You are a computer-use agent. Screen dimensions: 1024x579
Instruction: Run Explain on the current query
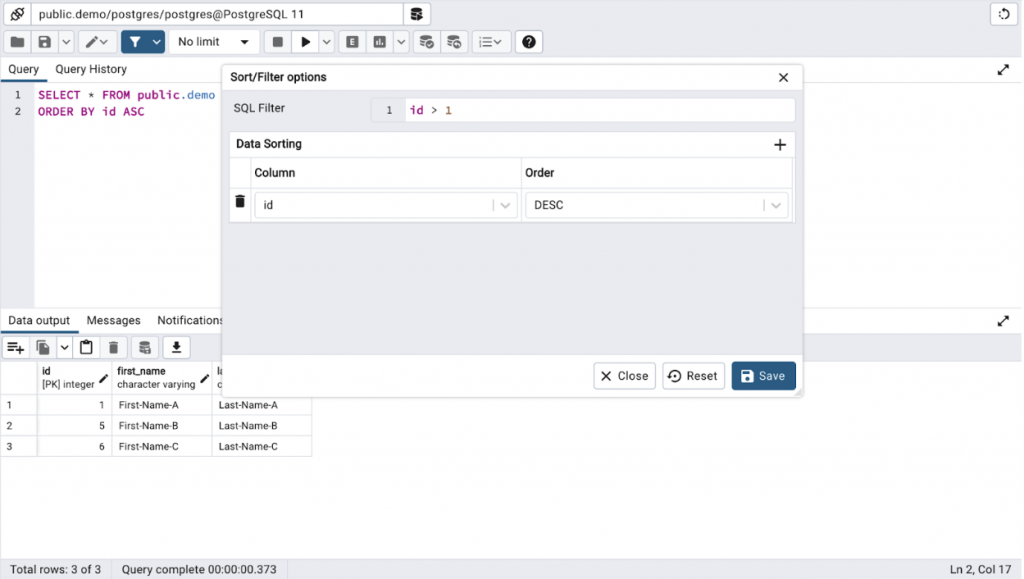(x=352, y=41)
